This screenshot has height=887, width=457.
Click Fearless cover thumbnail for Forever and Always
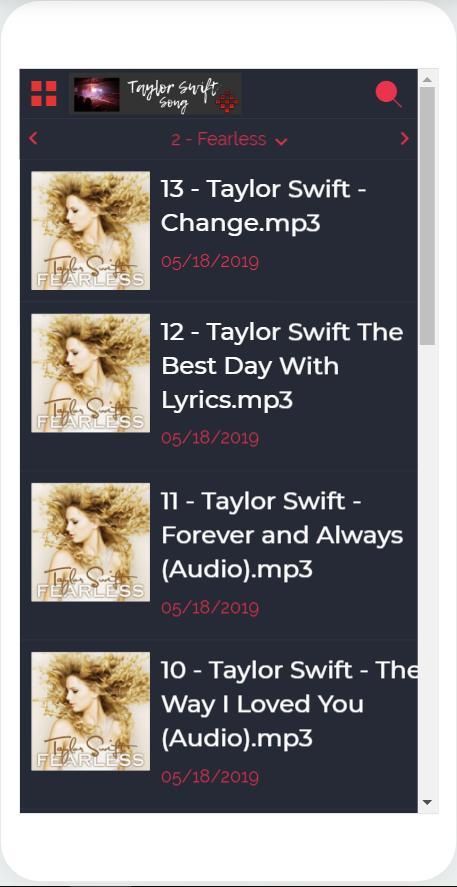tap(90, 542)
